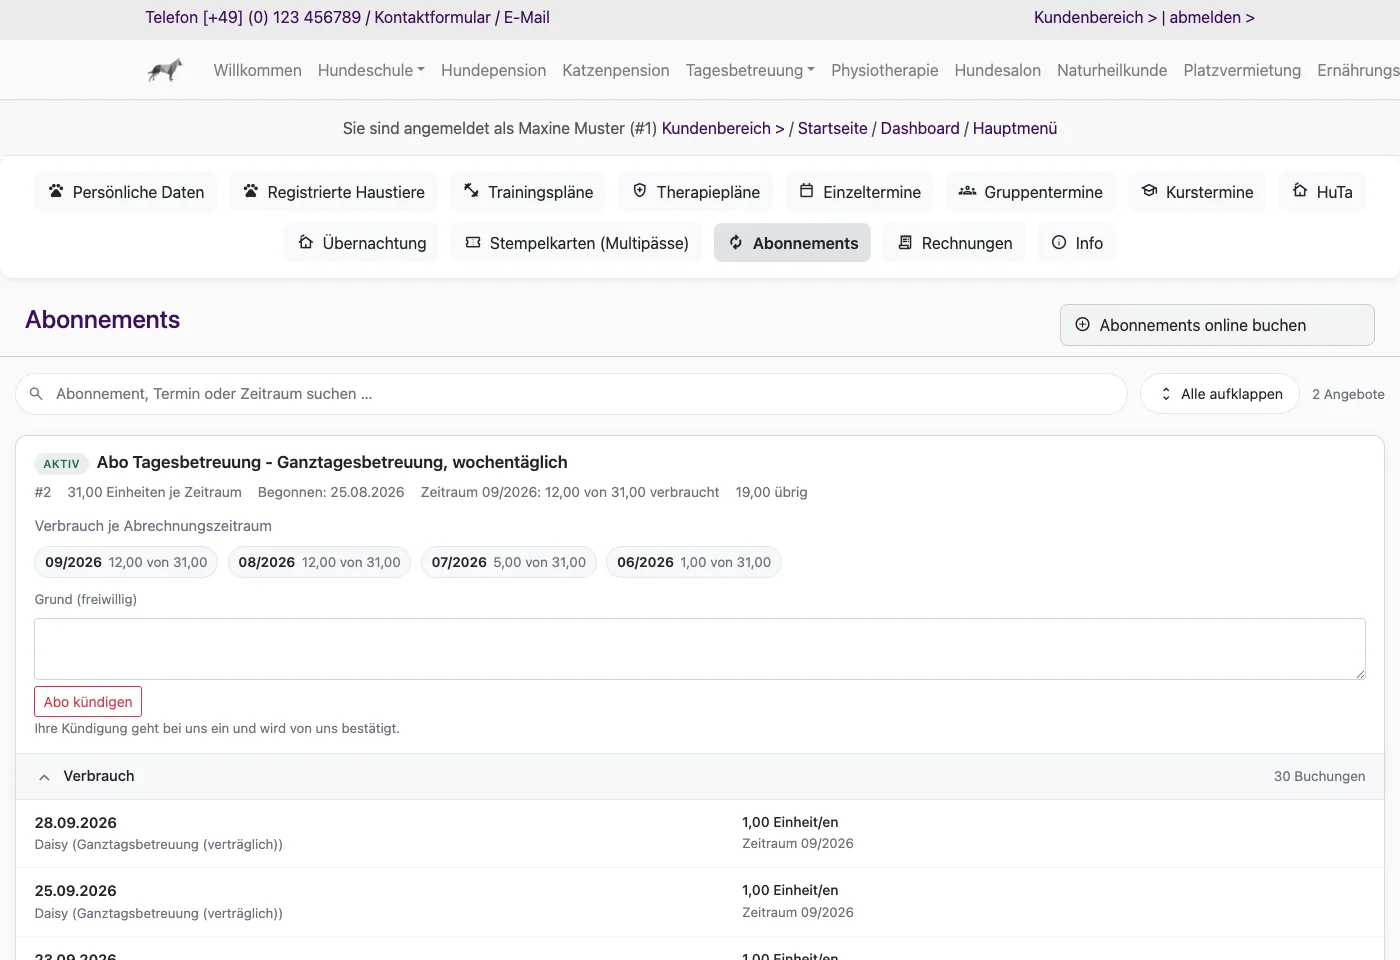Select the 09/2026 billing period chip
This screenshot has width=1400, height=960.
[126, 562]
